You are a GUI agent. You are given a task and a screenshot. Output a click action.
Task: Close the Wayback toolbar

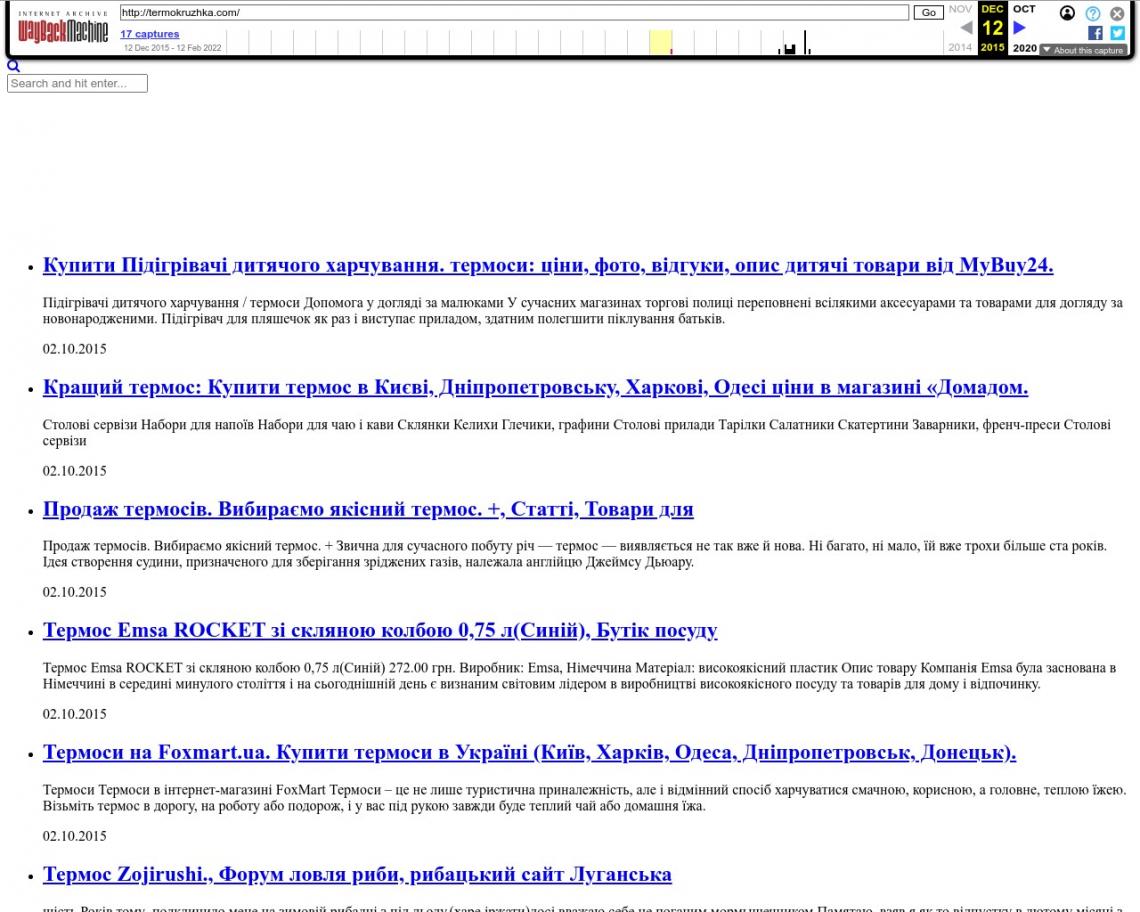click(x=1117, y=13)
